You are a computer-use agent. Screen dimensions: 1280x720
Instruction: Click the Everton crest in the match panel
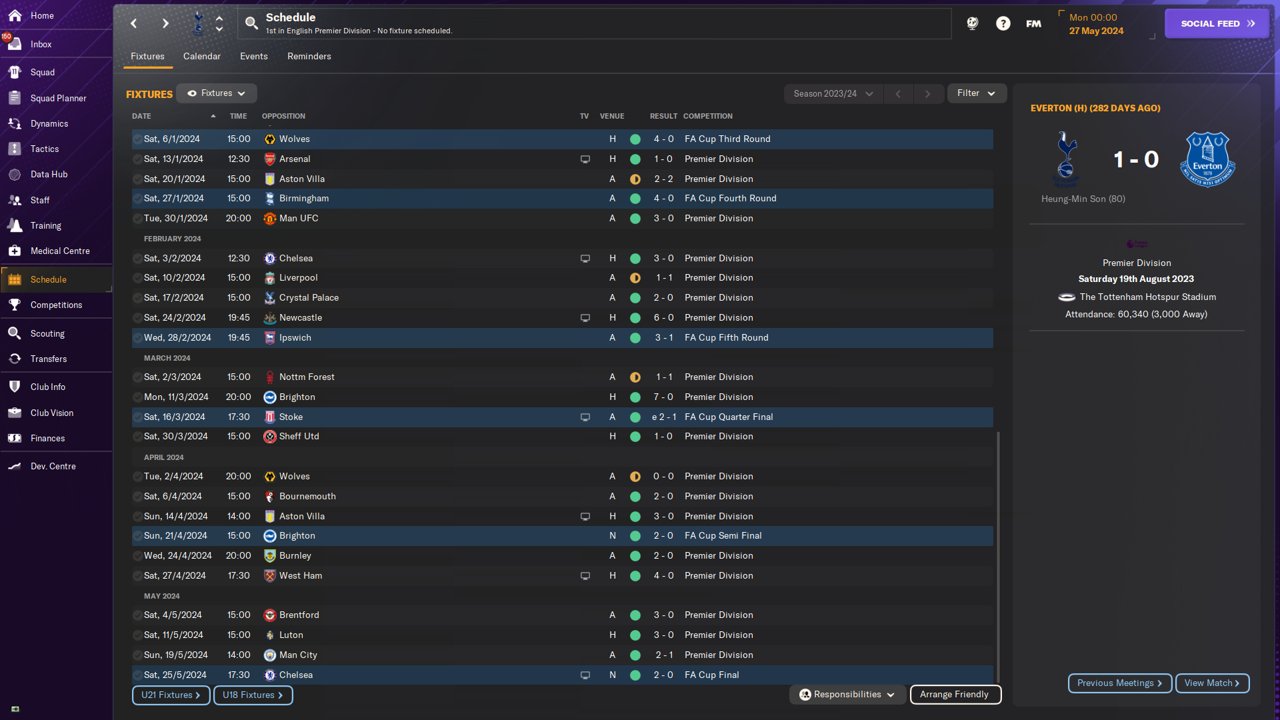(1207, 159)
